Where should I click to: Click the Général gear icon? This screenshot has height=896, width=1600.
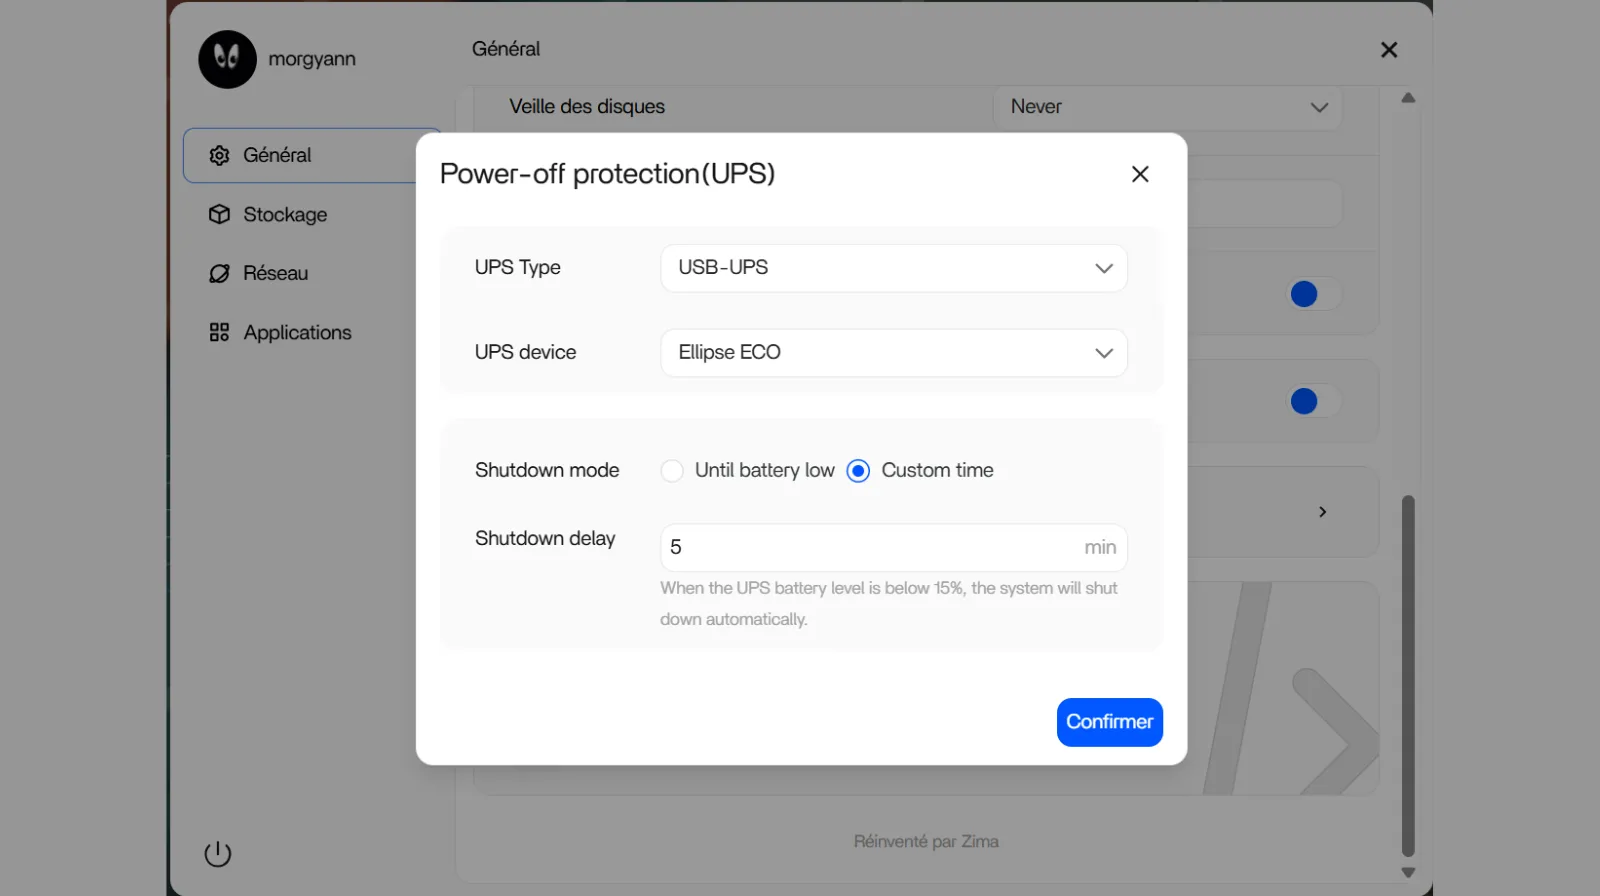click(219, 155)
